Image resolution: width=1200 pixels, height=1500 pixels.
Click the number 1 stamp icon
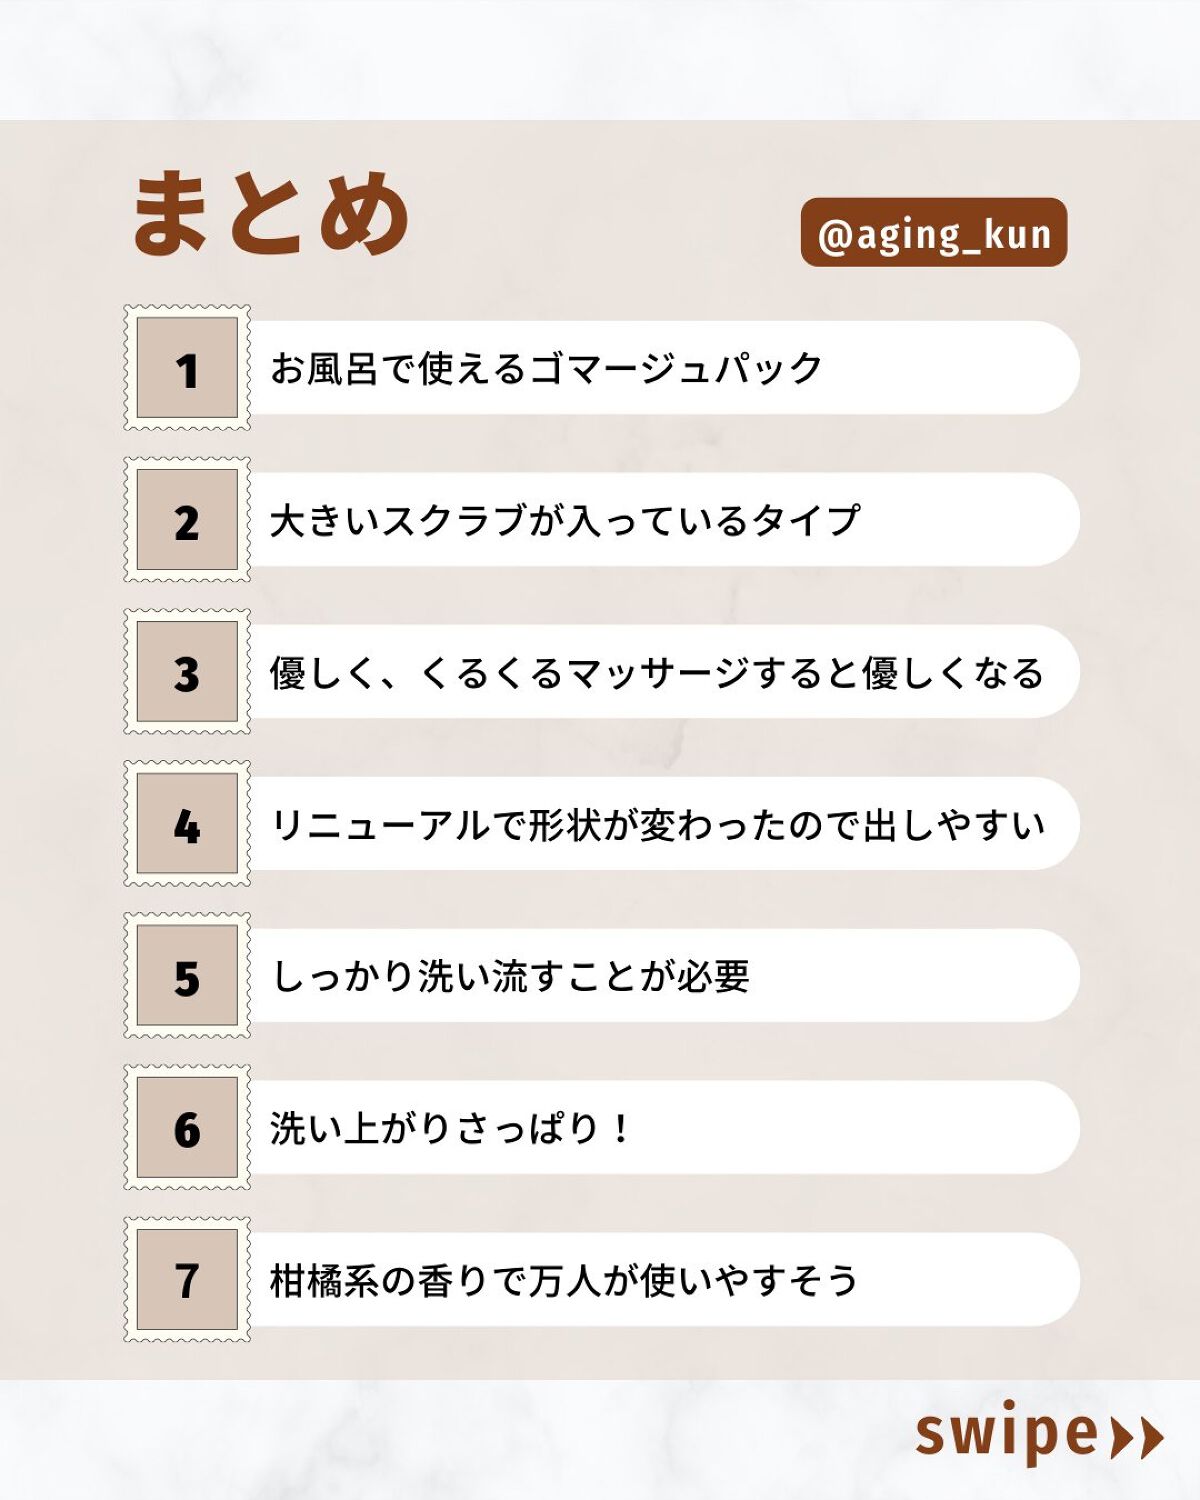pos(187,368)
